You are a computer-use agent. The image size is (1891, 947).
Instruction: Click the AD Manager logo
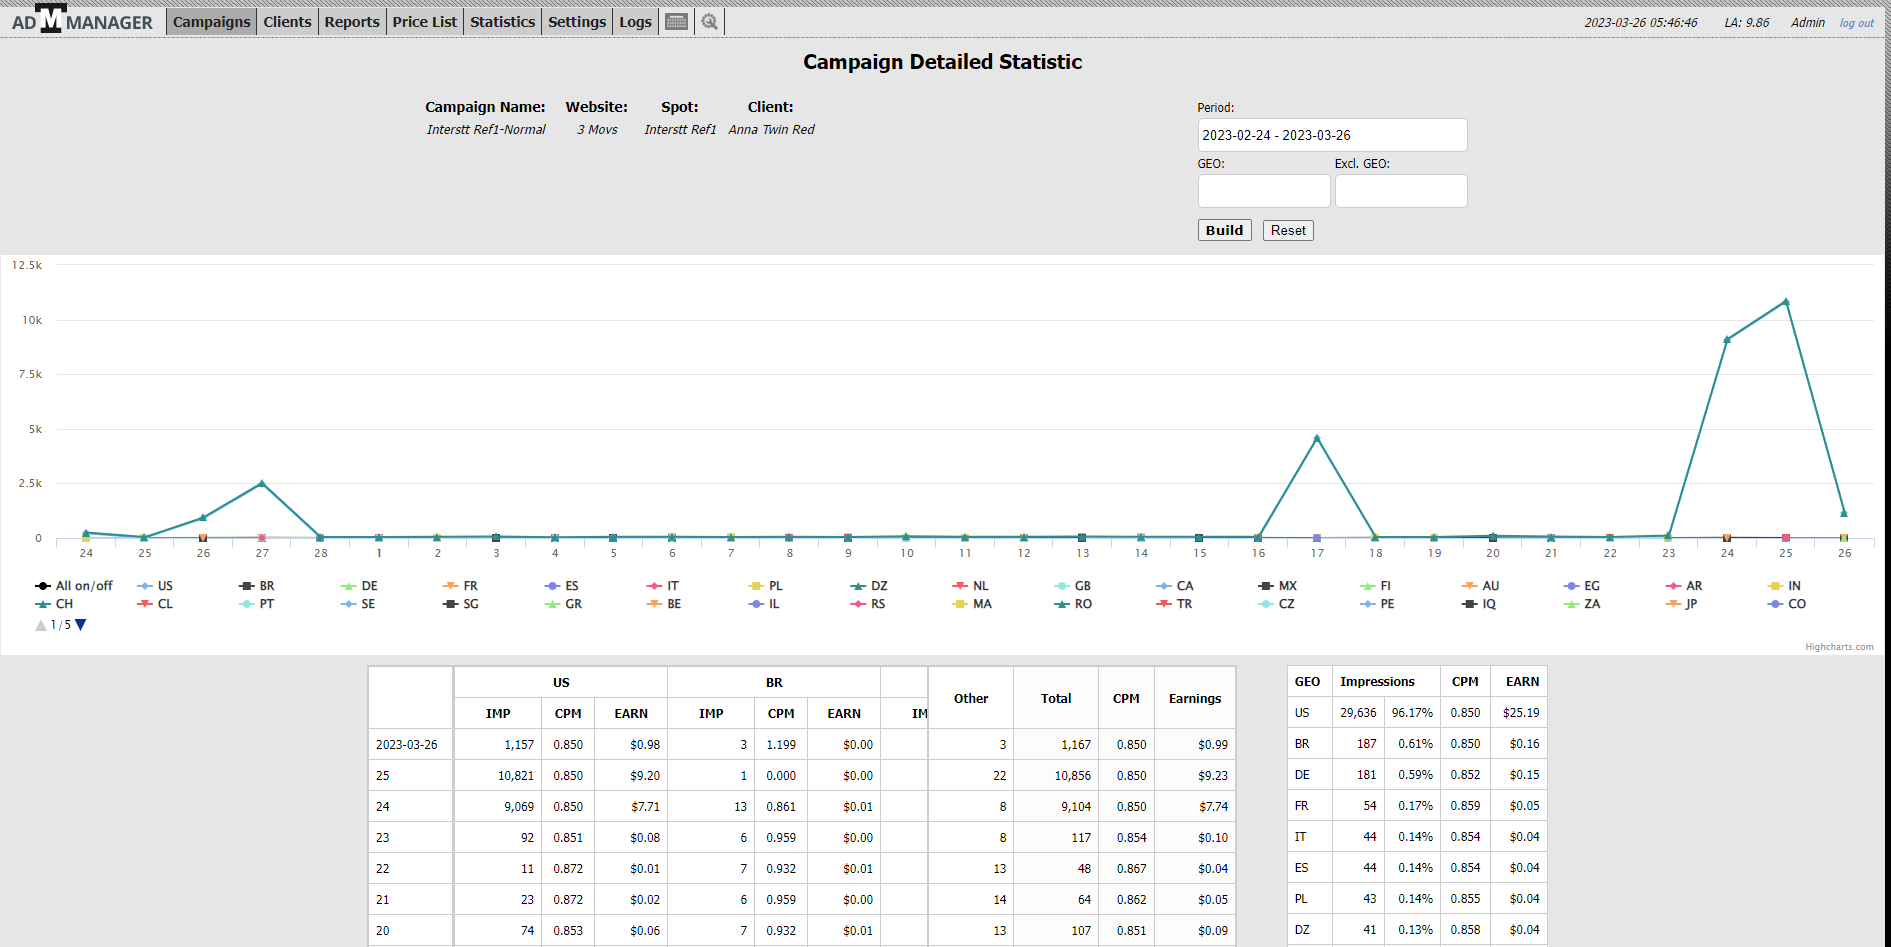point(82,21)
